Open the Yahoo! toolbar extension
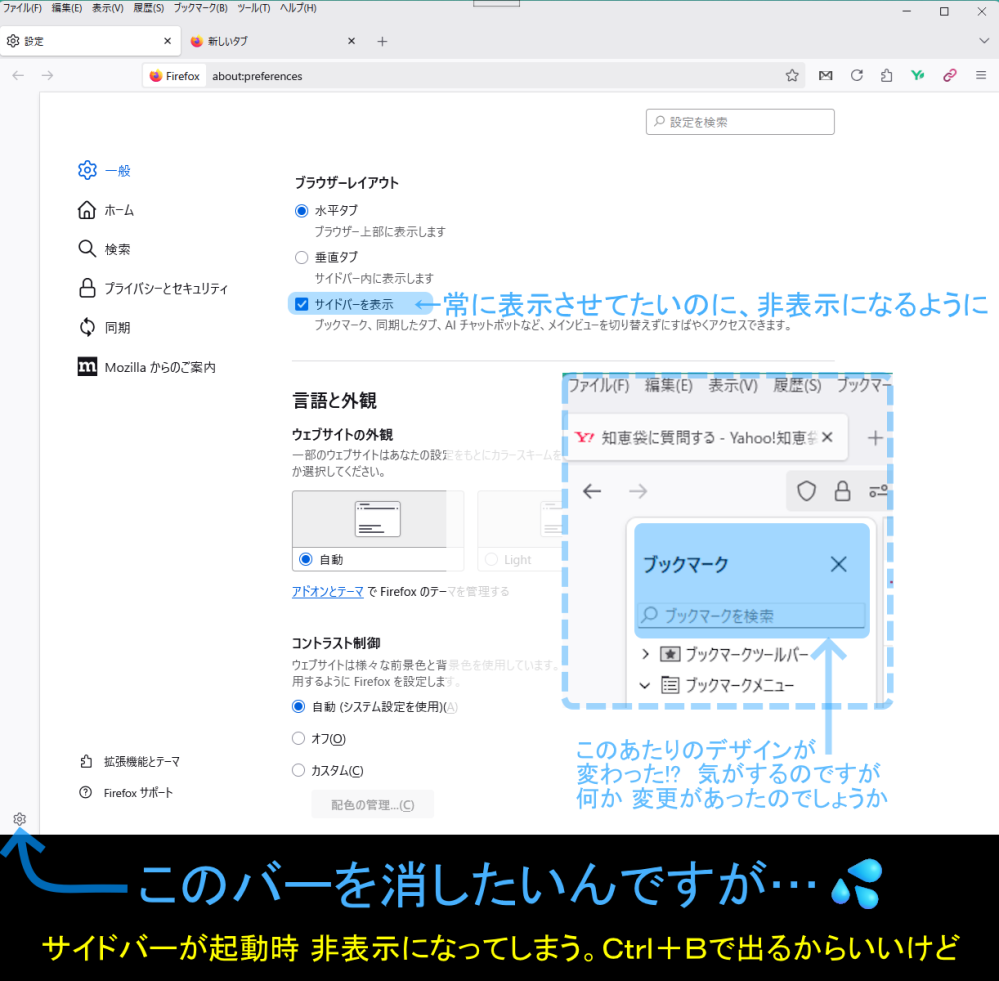 tap(917, 75)
